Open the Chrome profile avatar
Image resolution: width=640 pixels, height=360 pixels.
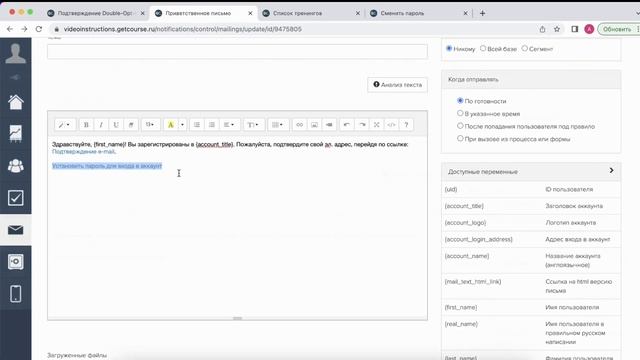coord(589,29)
